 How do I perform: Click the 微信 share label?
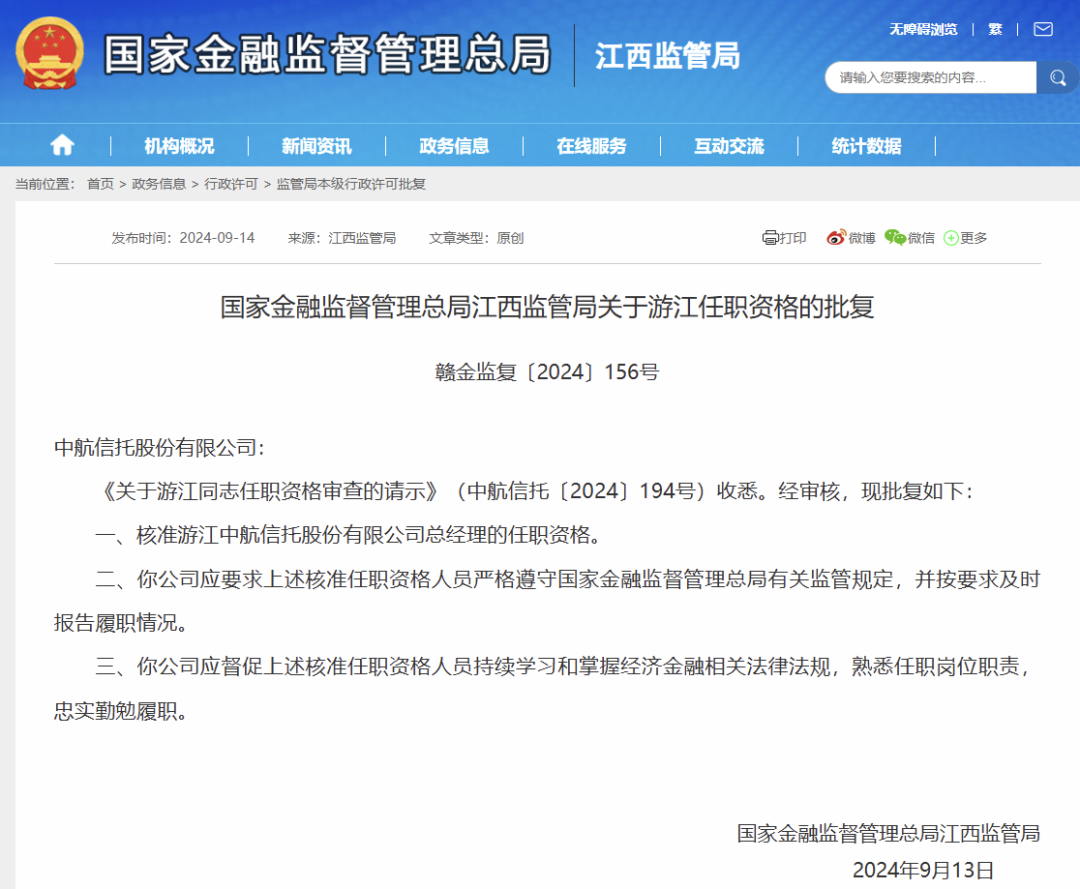point(921,238)
